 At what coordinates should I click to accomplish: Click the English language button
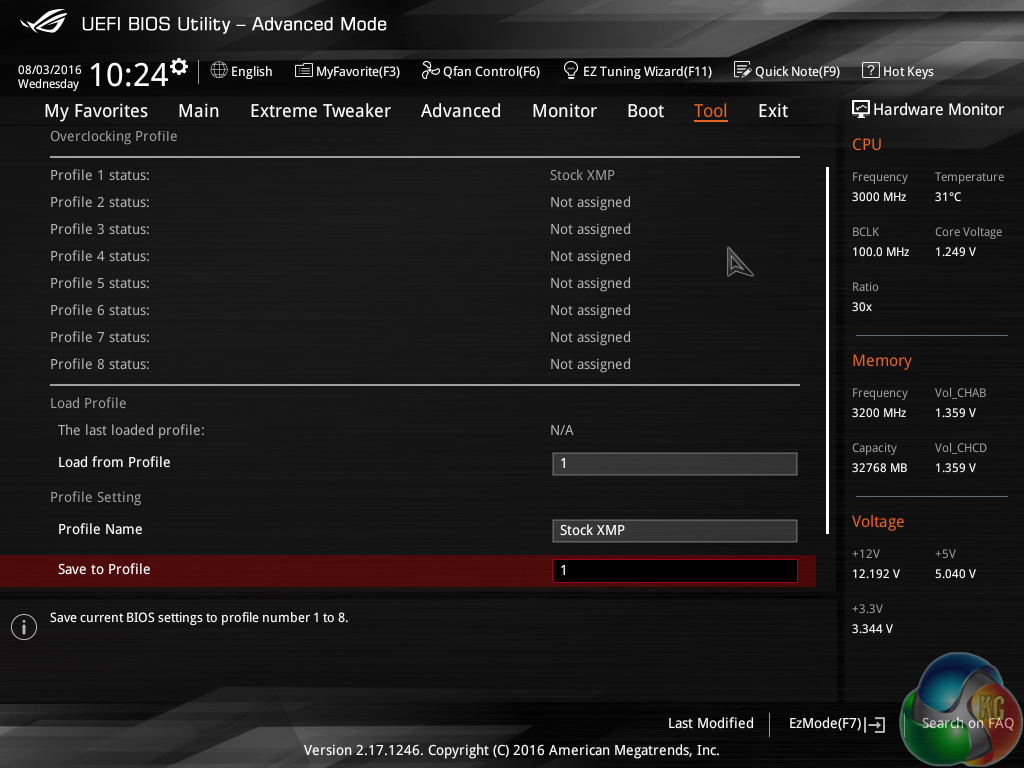[242, 71]
